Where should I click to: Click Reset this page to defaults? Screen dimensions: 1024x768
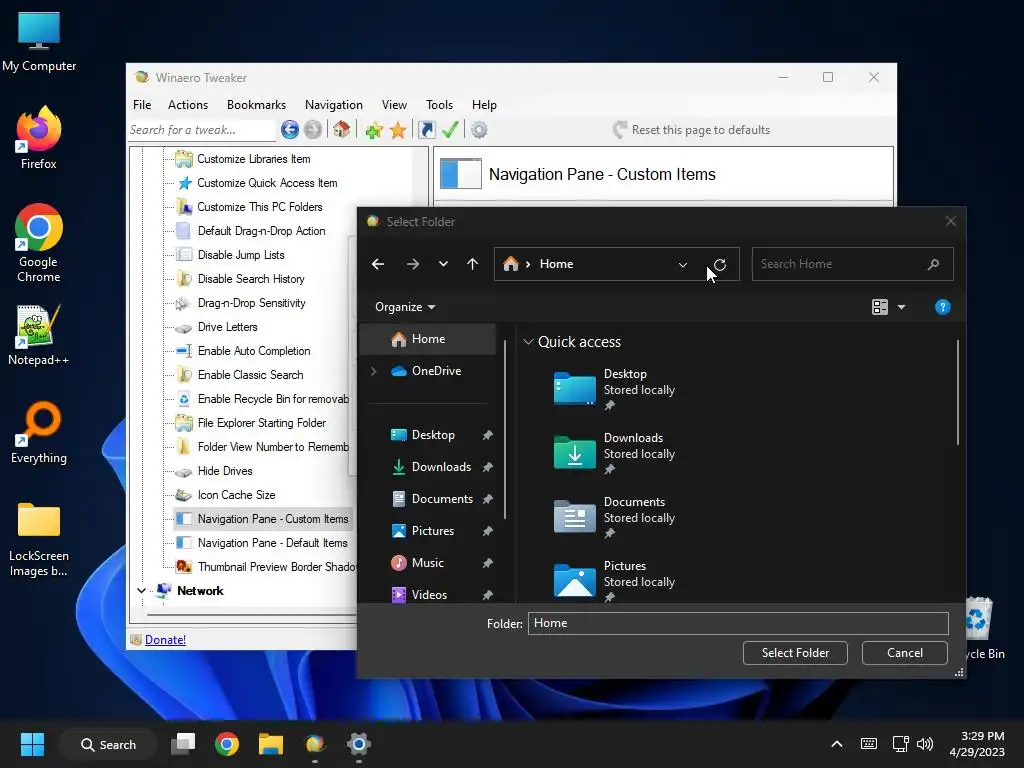click(692, 130)
